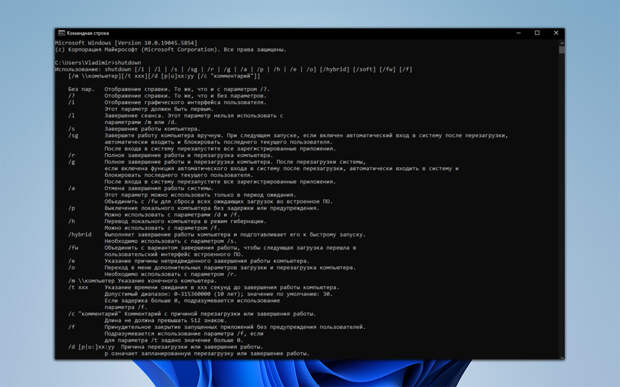Close the Командная строка window
This screenshot has height=387, width=620.
point(556,33)
